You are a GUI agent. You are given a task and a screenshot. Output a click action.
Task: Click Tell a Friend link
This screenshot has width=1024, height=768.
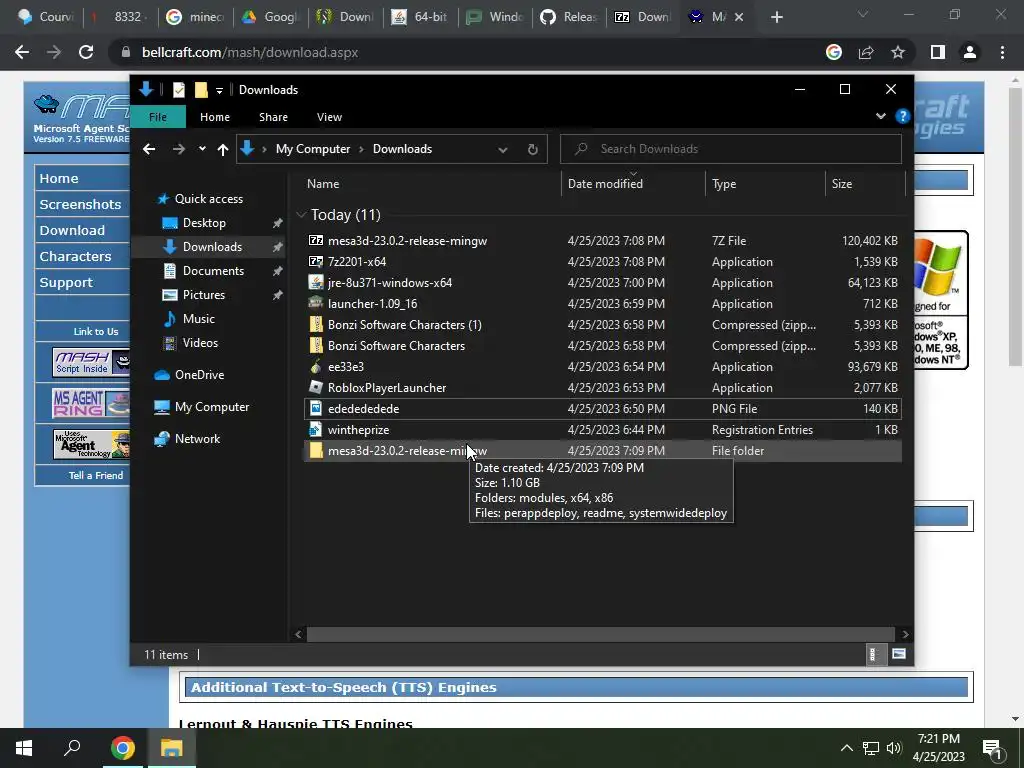tap(96, 475)
